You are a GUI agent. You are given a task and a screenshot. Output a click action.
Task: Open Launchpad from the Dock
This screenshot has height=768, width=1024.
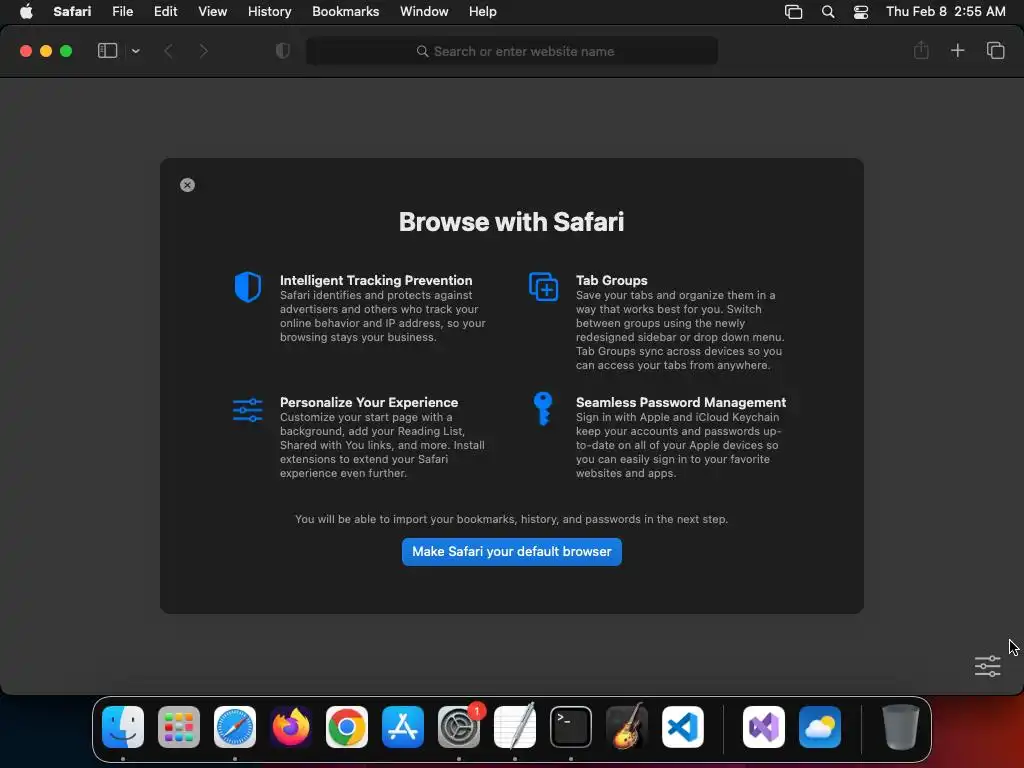[x=179, y=727]
